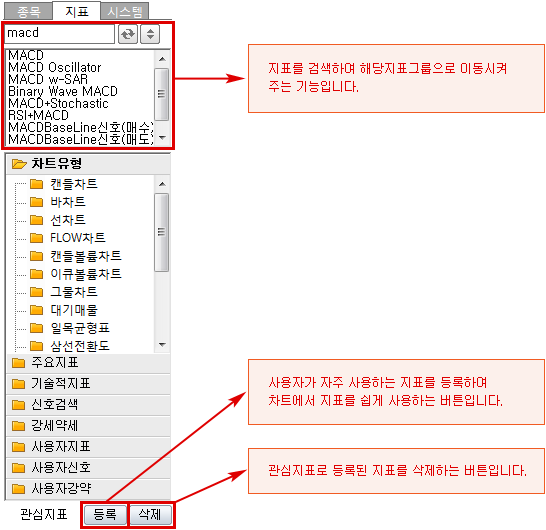Expand the 기술적지표 group
This screenshot has width=546, height=530.
(88, 384)
